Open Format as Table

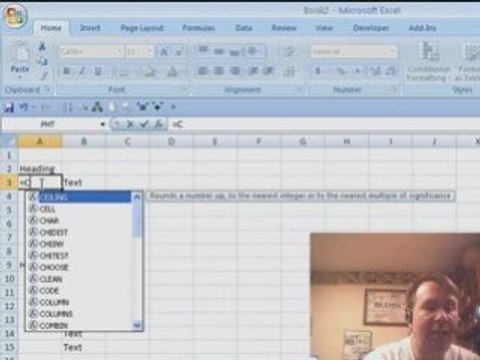pos(469,62)
